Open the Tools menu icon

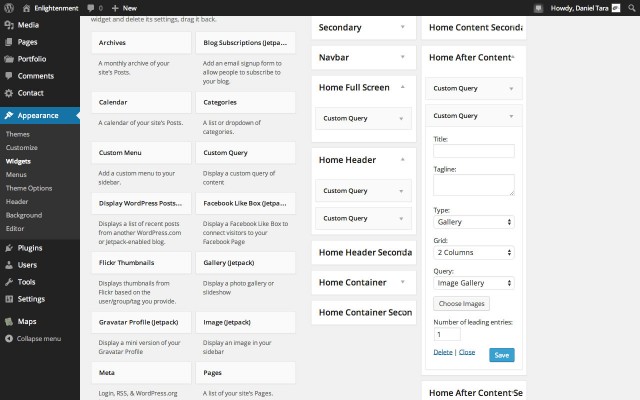8,282
